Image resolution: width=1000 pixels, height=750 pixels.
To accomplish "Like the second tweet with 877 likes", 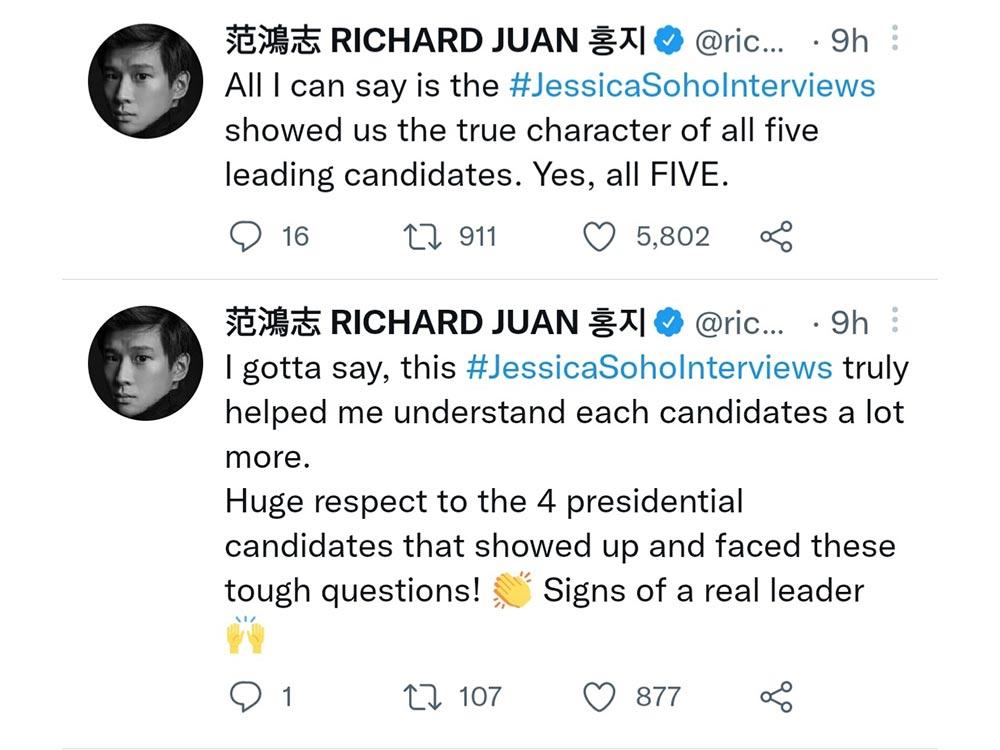I will coord(601,695).
